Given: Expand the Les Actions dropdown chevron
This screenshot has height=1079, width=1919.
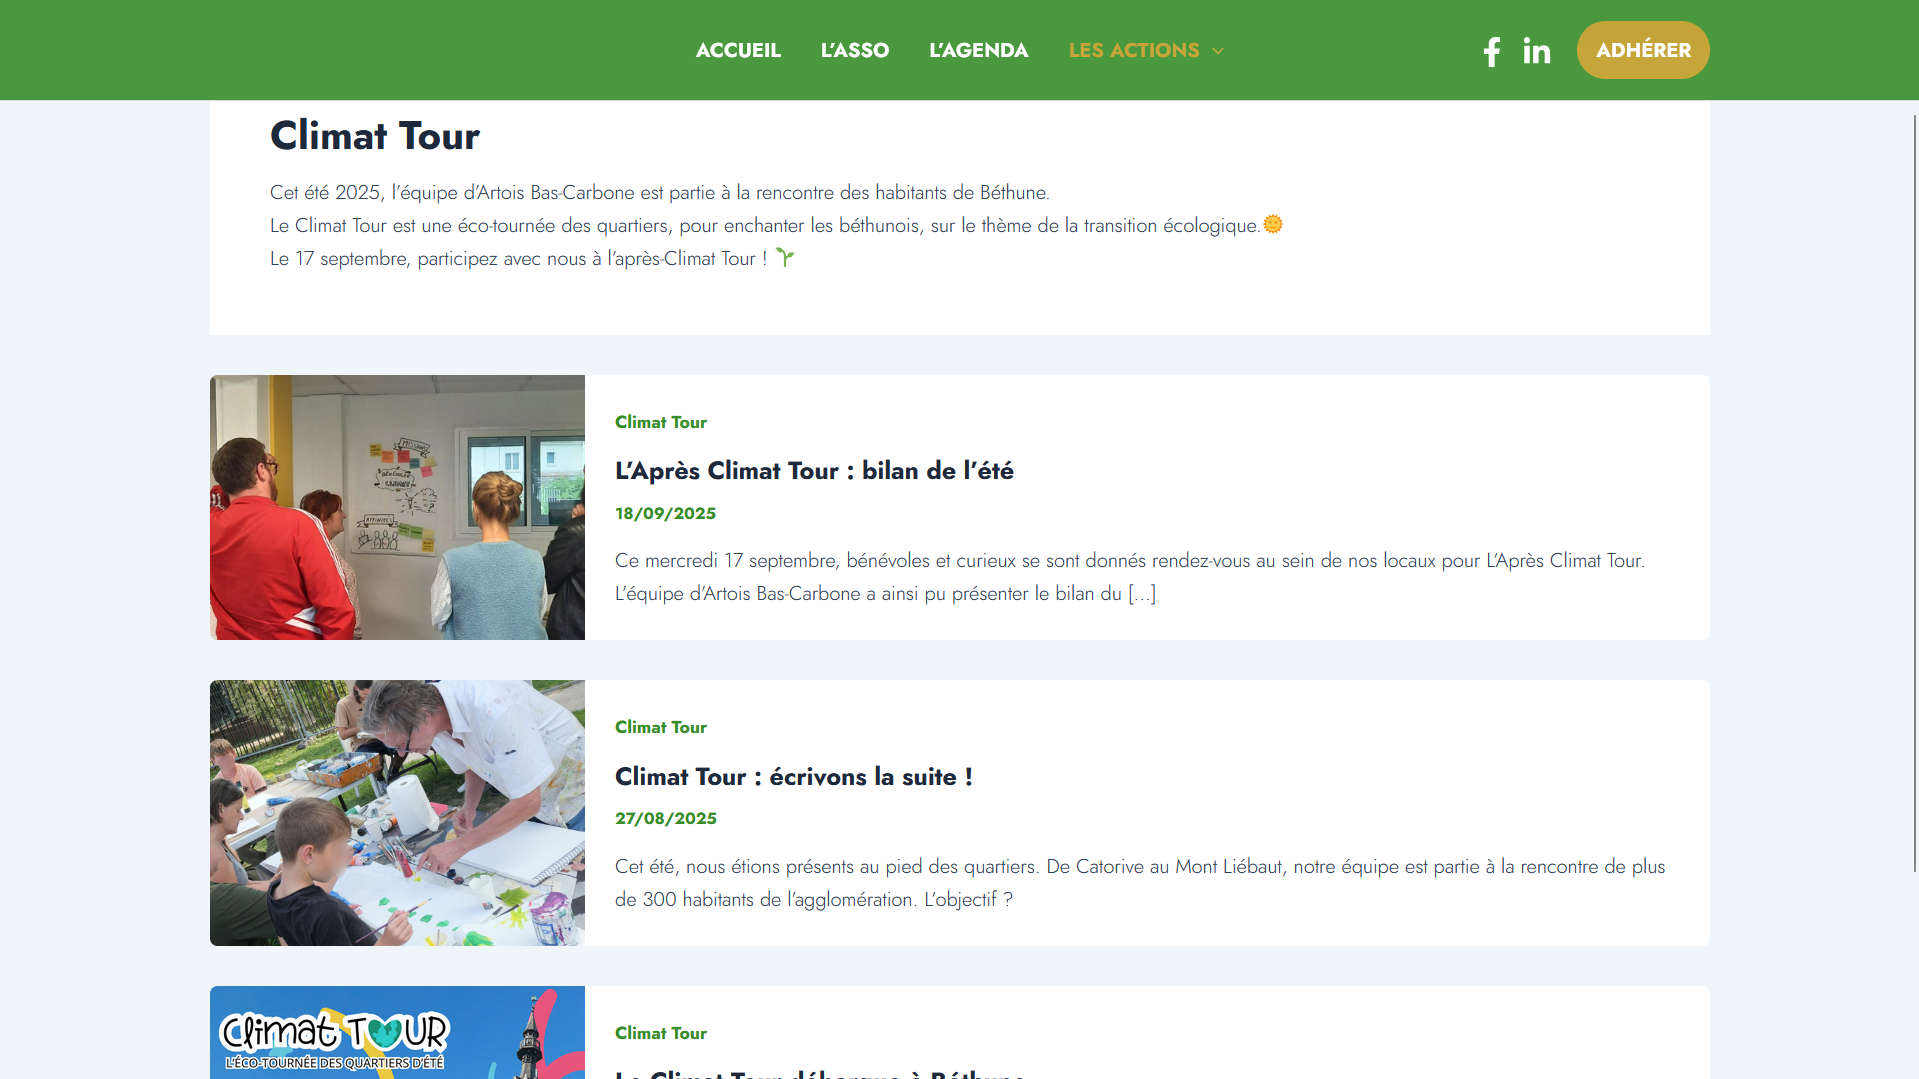Looking at the screenshot, I should 1218,51.
